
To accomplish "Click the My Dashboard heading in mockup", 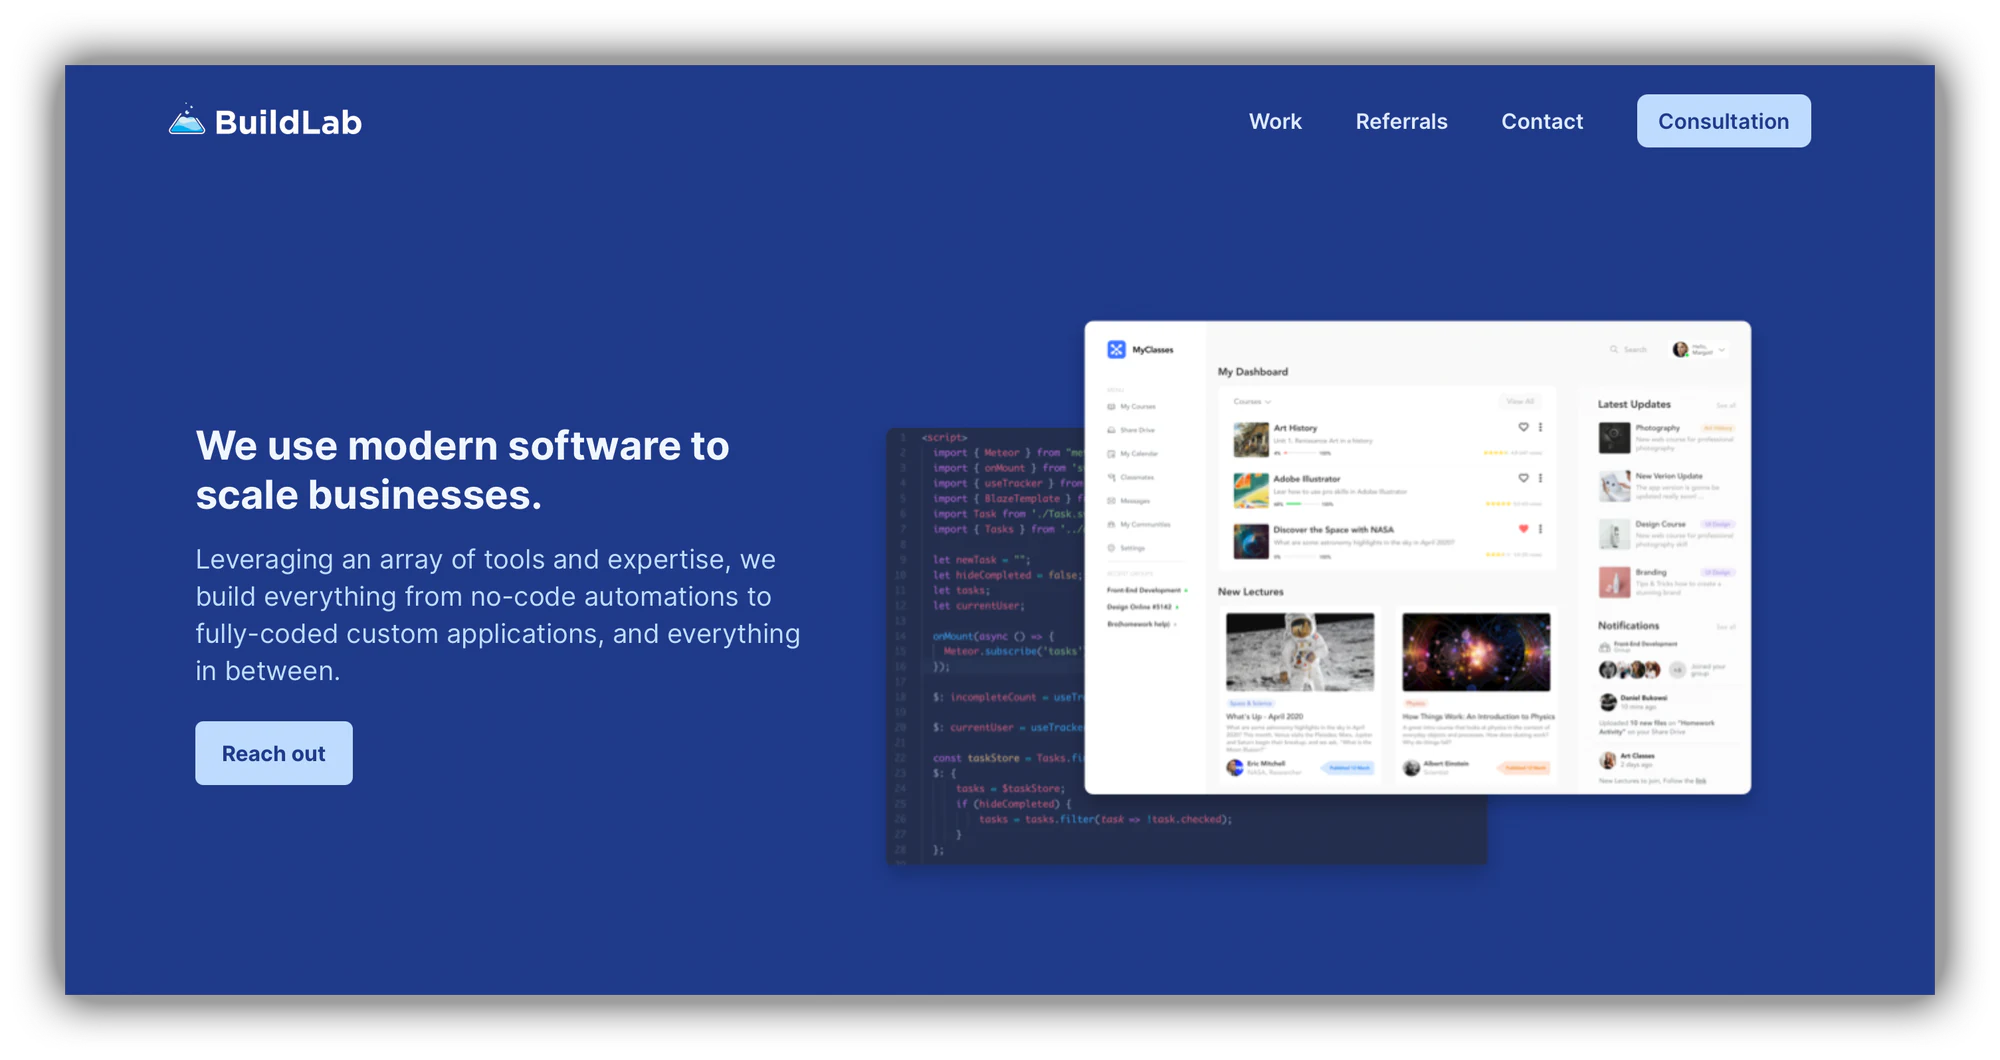I will click(1252, 372).
